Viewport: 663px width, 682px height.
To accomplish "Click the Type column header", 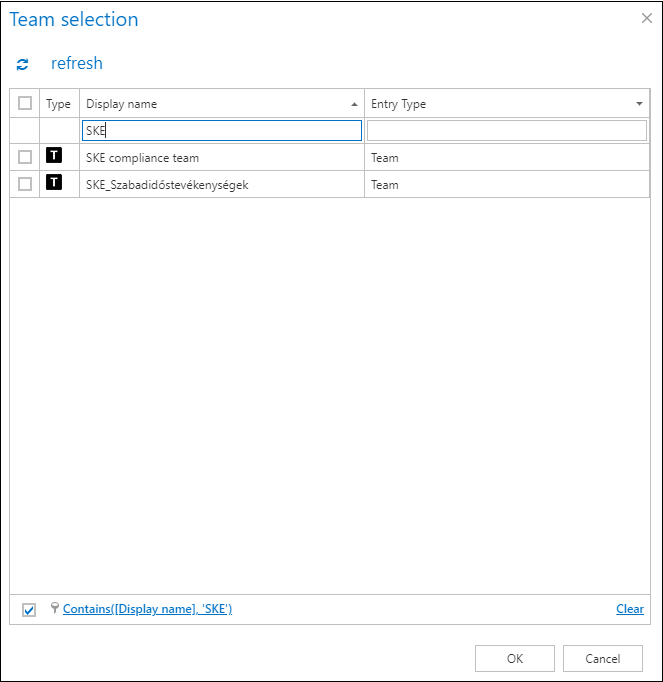I will tap(59, 104).
